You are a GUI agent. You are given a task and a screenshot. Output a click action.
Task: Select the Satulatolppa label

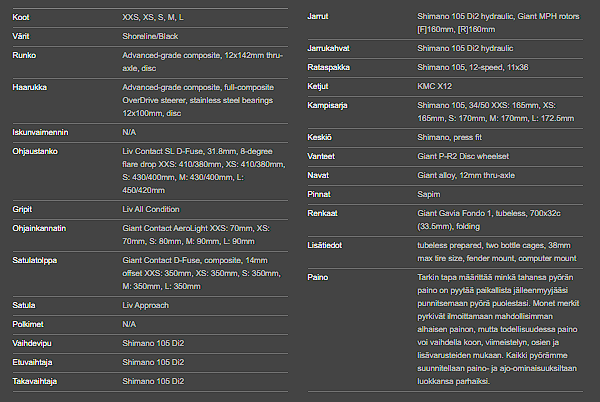pos(36,261)
